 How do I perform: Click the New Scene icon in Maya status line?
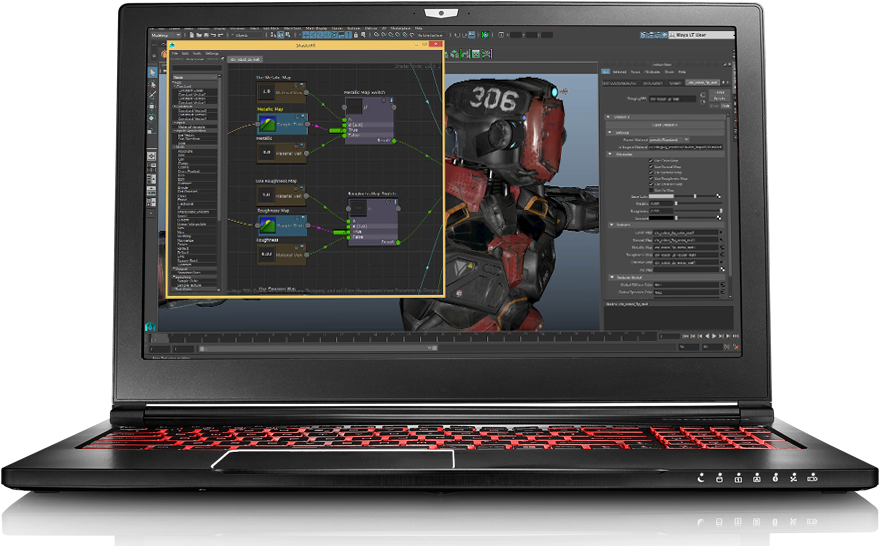(x=192, y=35)
